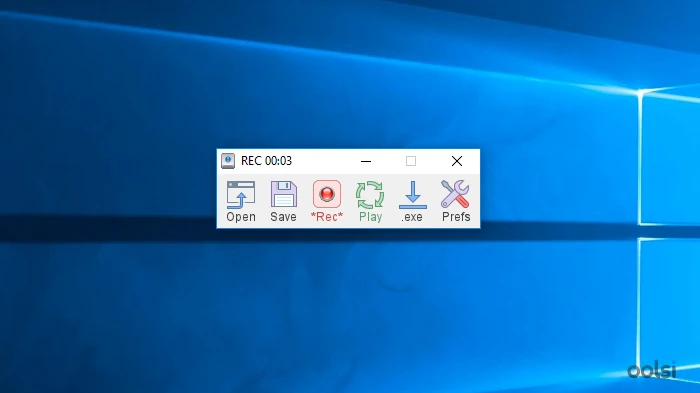This screenshot has height=393, width=700.
Task: Click the greyed-out maximize button
Action: 411,161
